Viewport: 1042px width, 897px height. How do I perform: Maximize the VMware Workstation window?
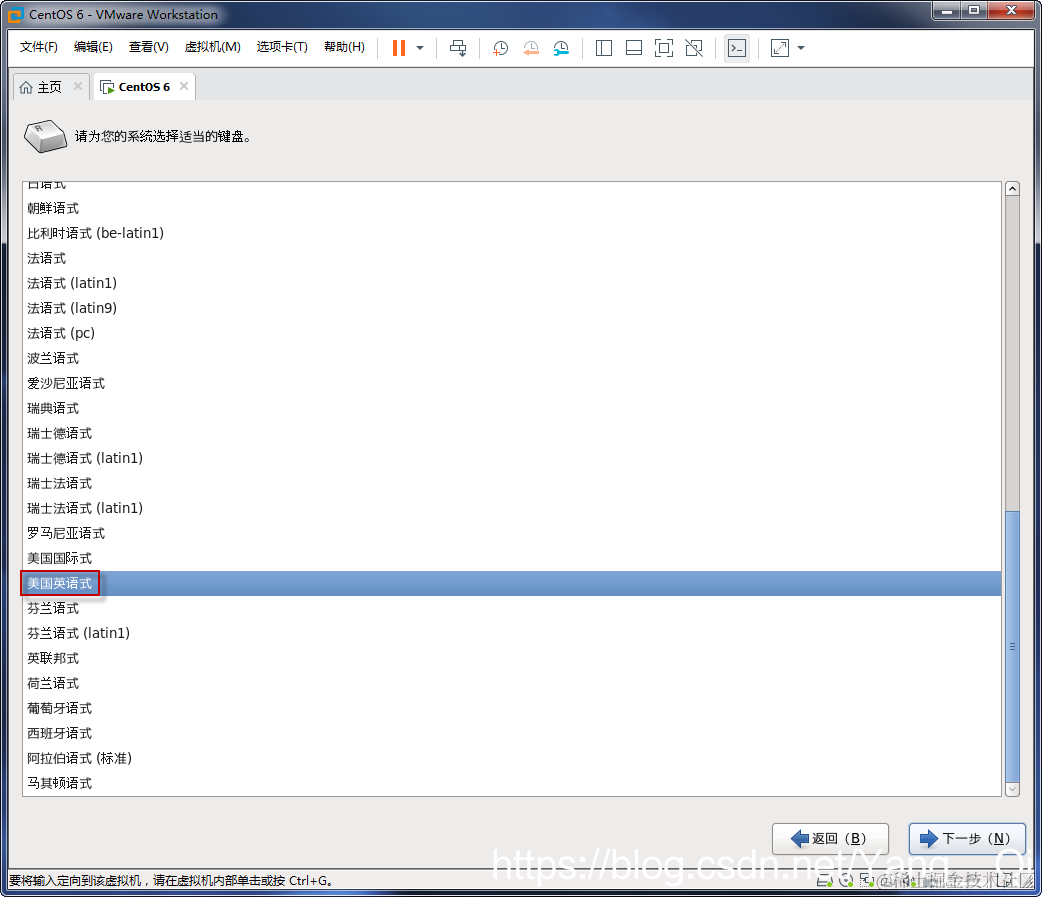(974, 11)
